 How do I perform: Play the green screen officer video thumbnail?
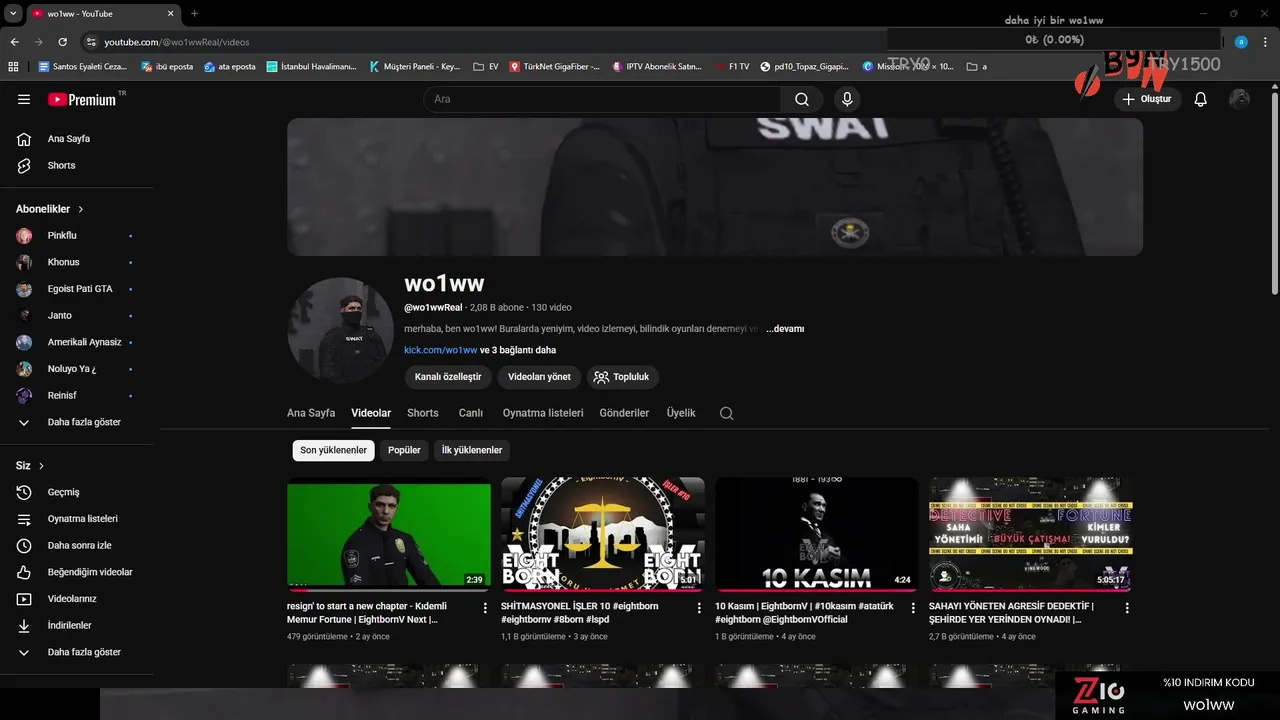click(x=389, y=533)
